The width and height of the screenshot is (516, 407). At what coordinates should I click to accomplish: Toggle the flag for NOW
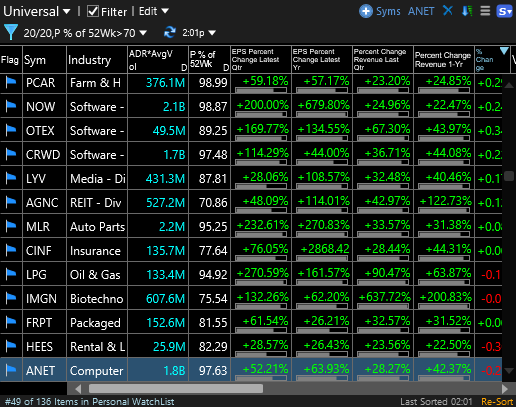click(11, 106)
